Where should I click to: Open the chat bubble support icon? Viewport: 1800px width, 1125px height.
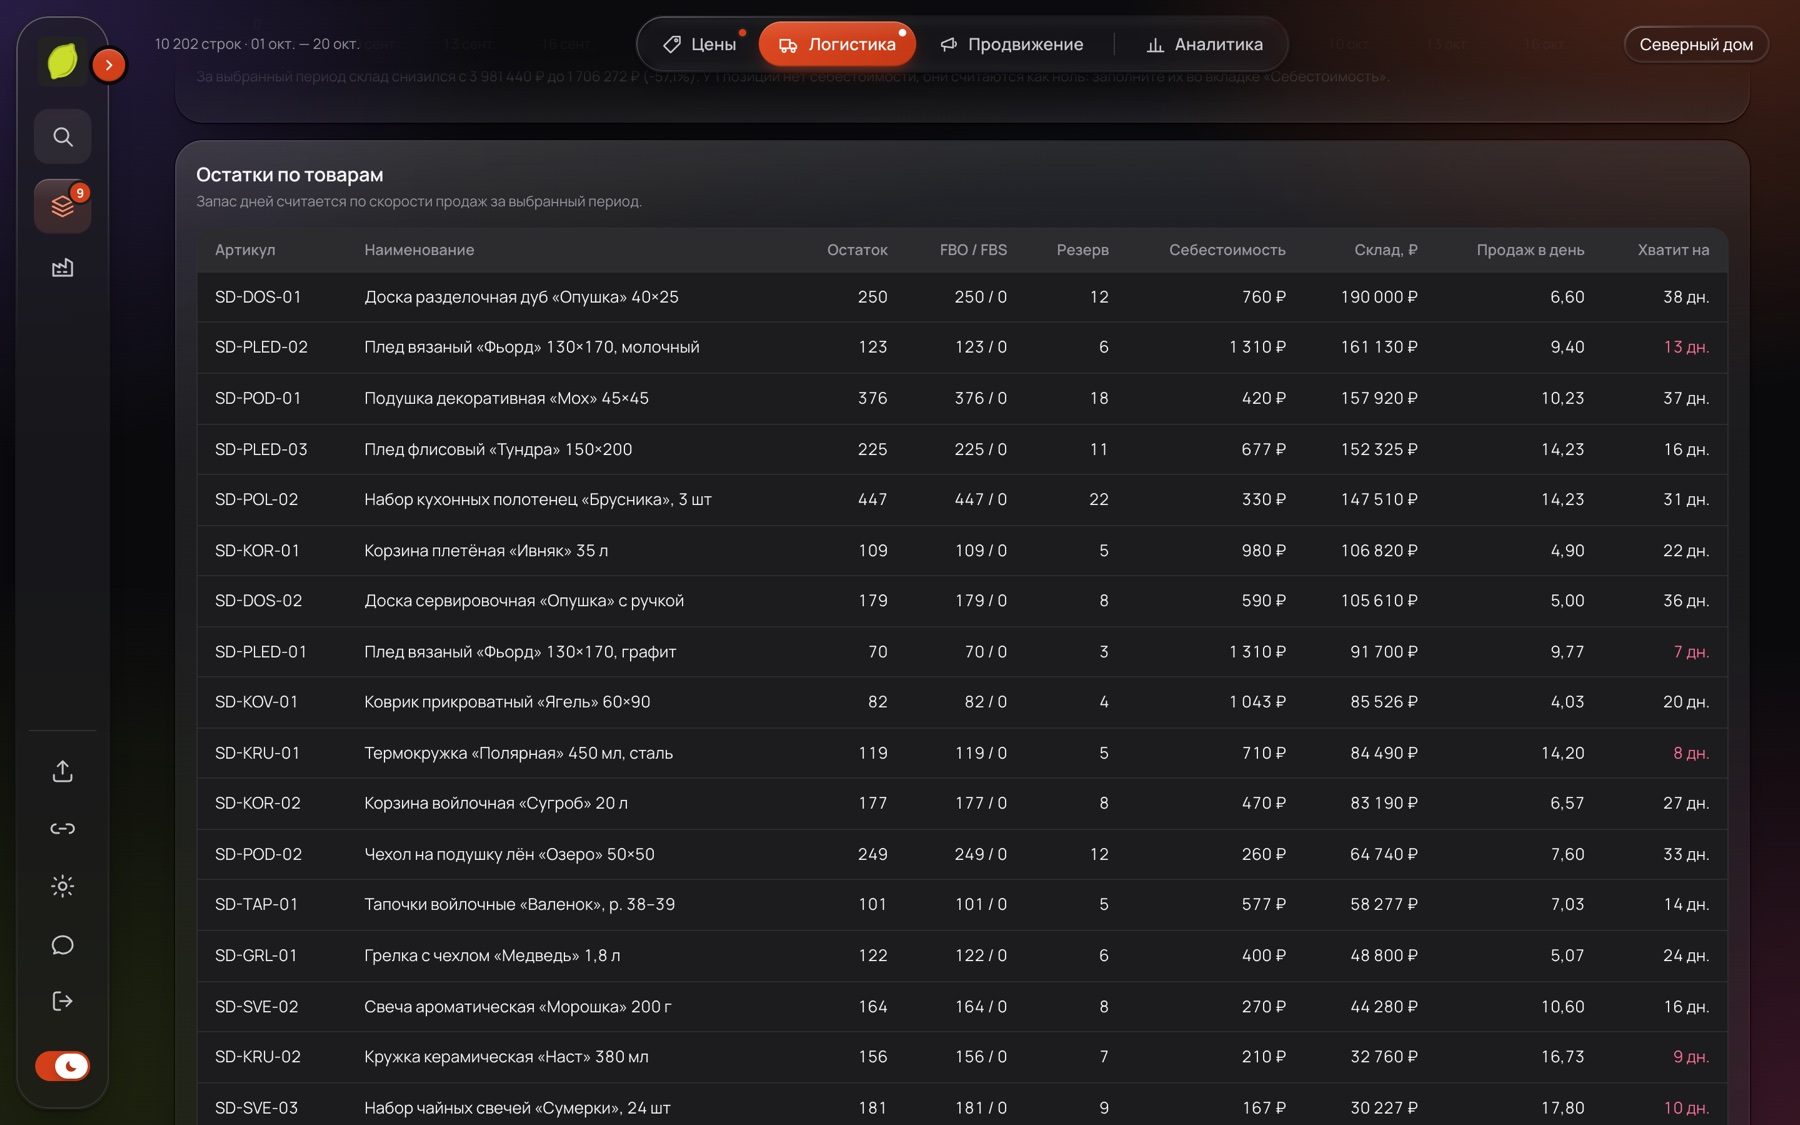tap(63, 944)
